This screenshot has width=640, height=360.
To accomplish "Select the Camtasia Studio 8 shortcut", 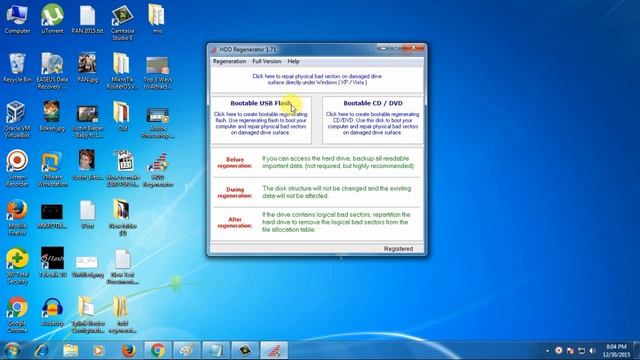I will pyautogui.click(x=122, y=22).
